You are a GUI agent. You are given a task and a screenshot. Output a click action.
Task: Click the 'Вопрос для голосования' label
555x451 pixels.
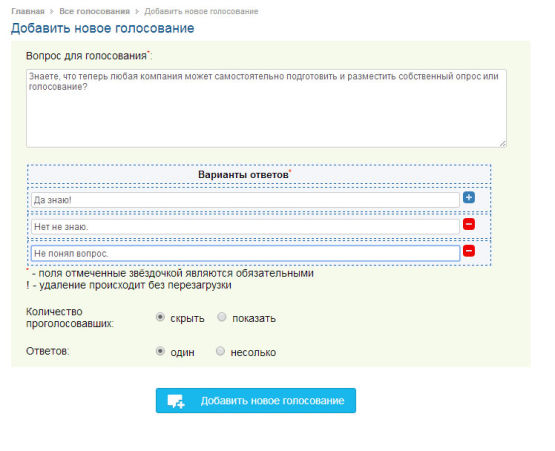87,56
